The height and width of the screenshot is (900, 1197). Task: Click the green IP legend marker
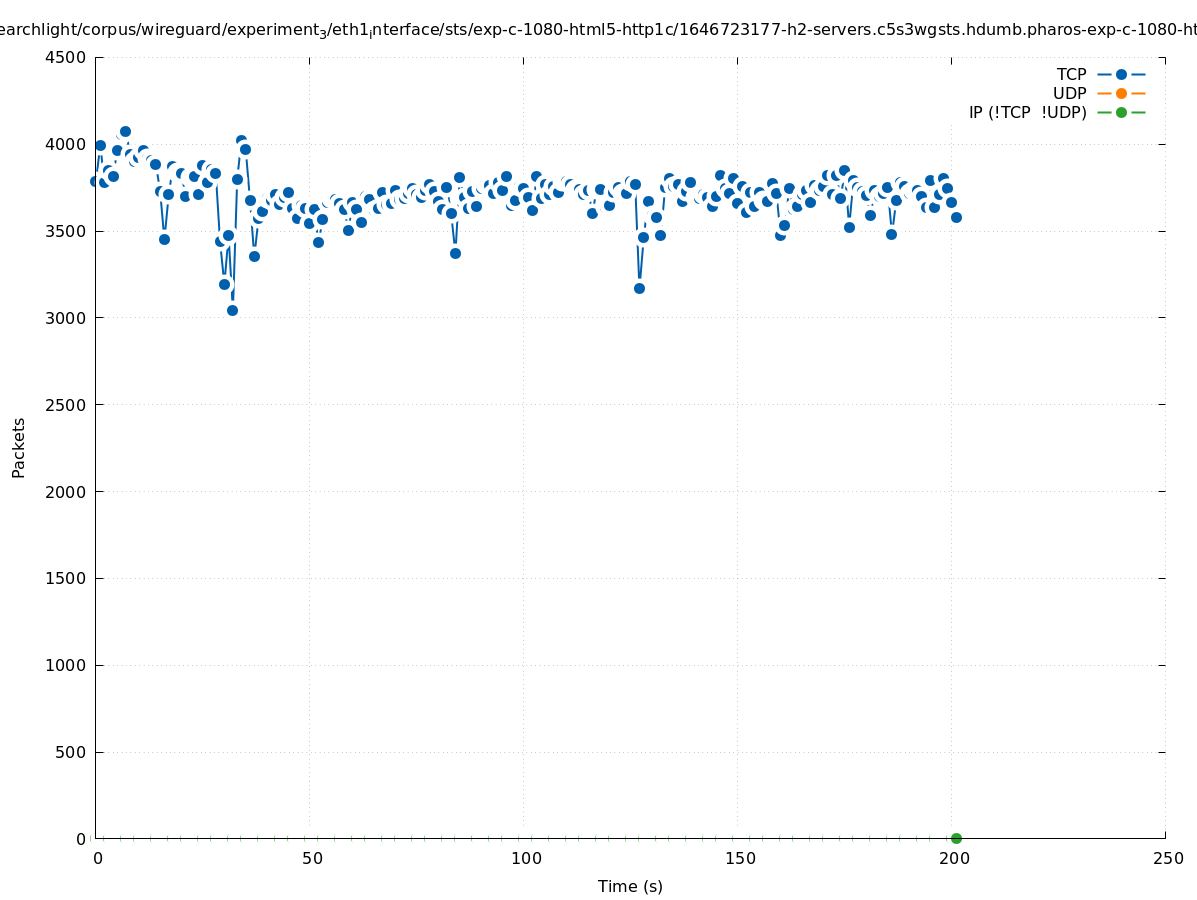coord(1121,112)
